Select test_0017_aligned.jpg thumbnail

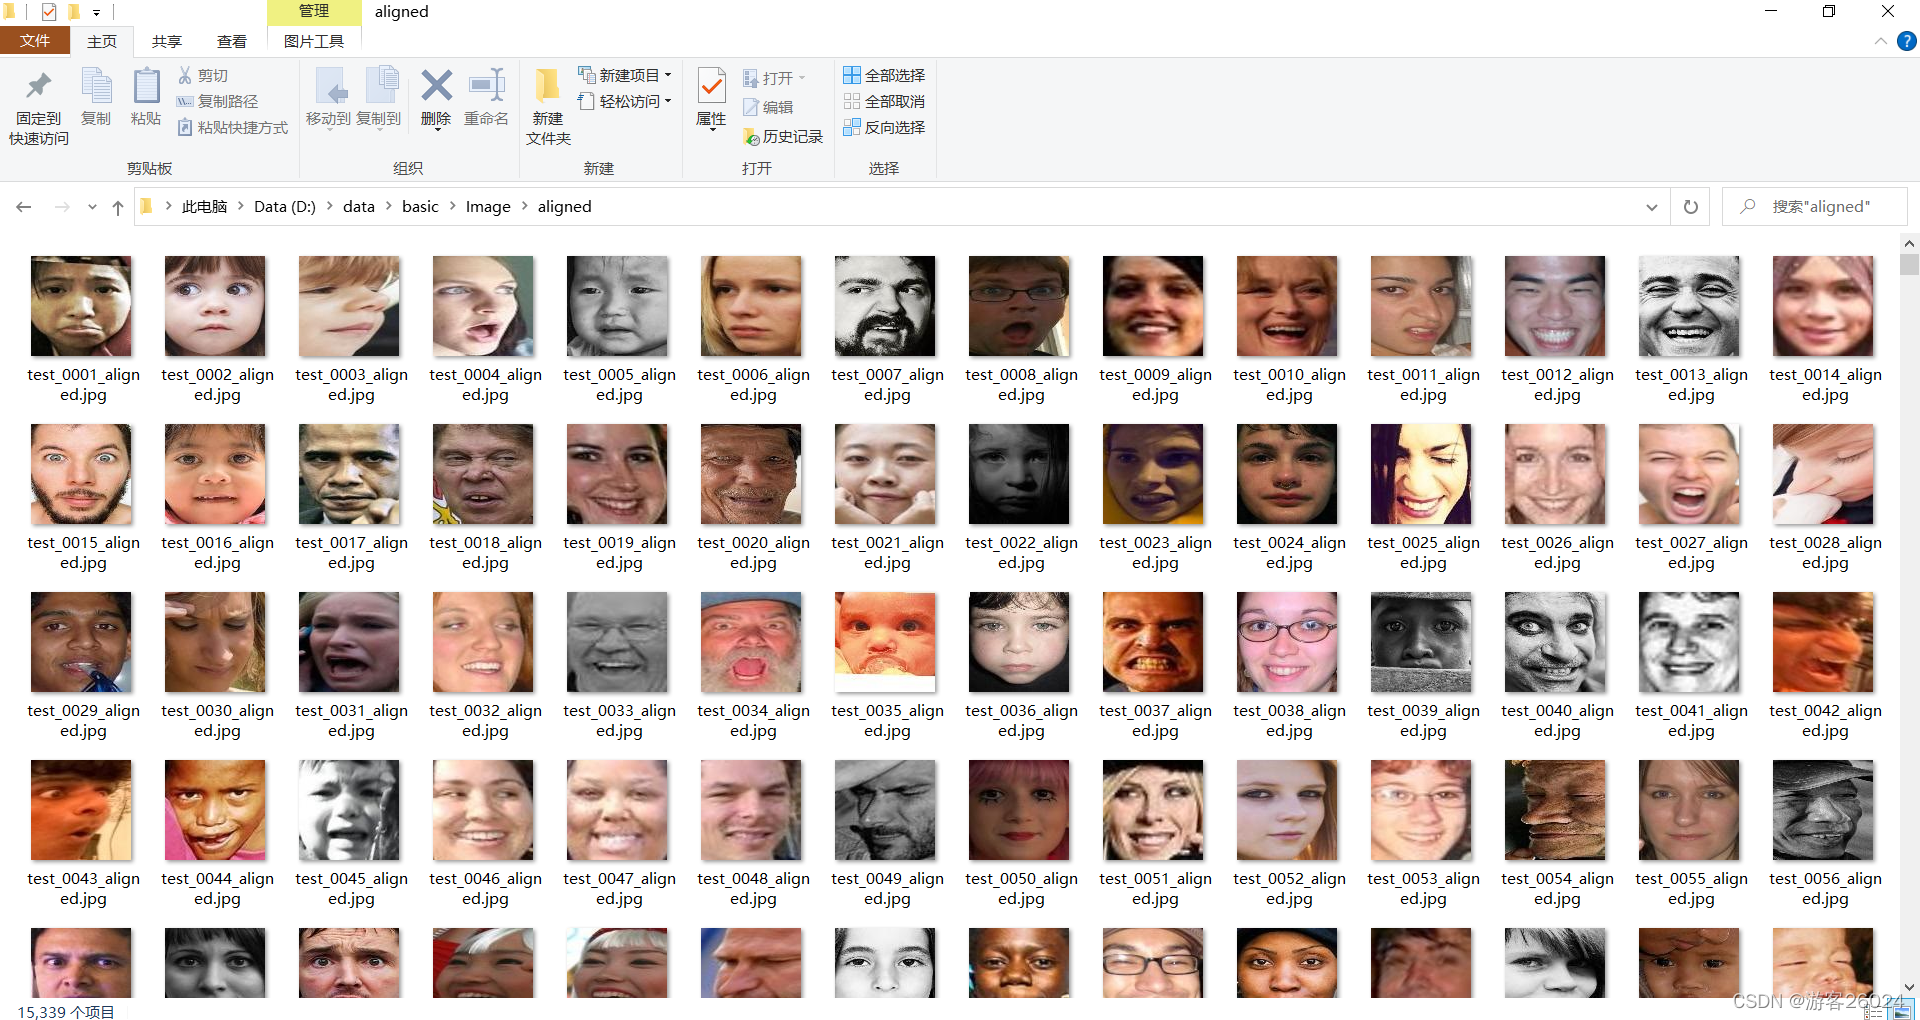coord(349,474)
